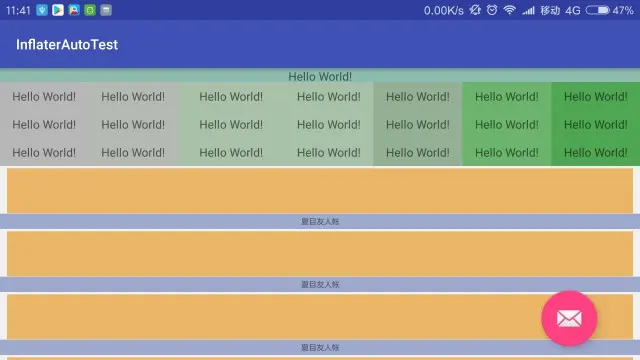Tap the 4G network type label

click(573, 10)
